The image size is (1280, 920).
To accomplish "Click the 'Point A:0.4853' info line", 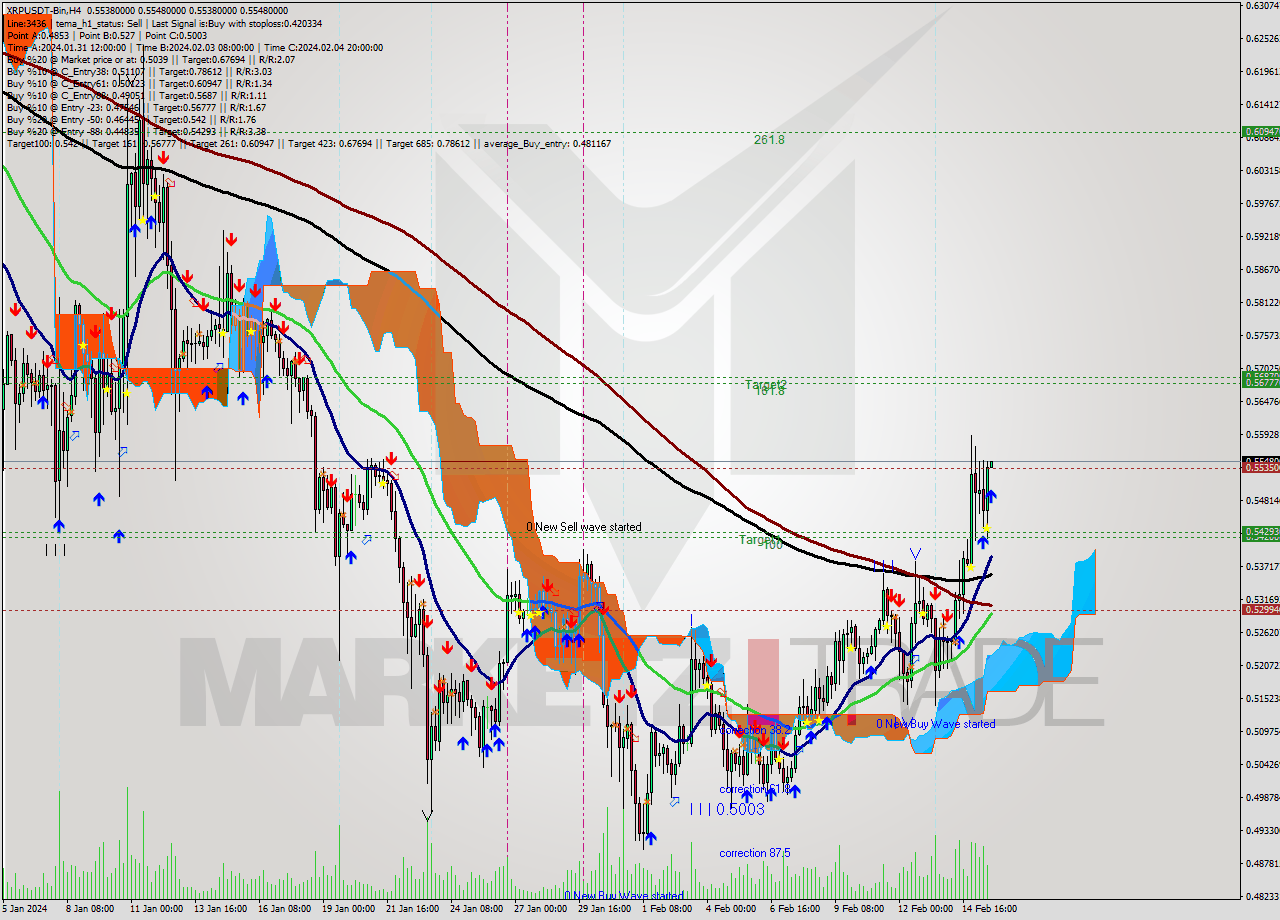I will tap(36, 35).
